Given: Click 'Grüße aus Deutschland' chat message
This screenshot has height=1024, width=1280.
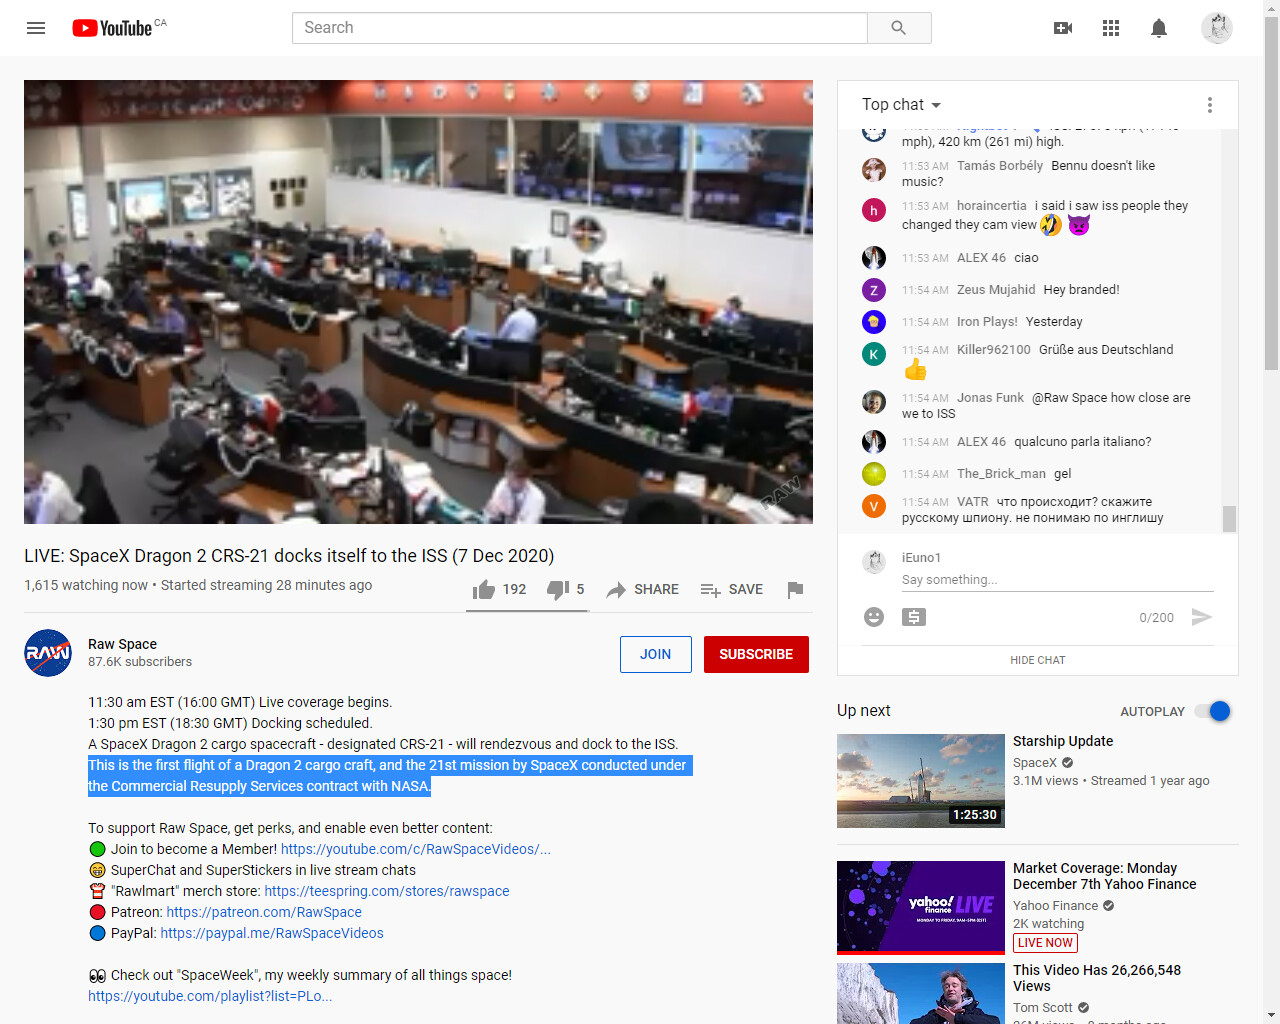Looking at the screenshot, I should click(x=1106, y=350).
